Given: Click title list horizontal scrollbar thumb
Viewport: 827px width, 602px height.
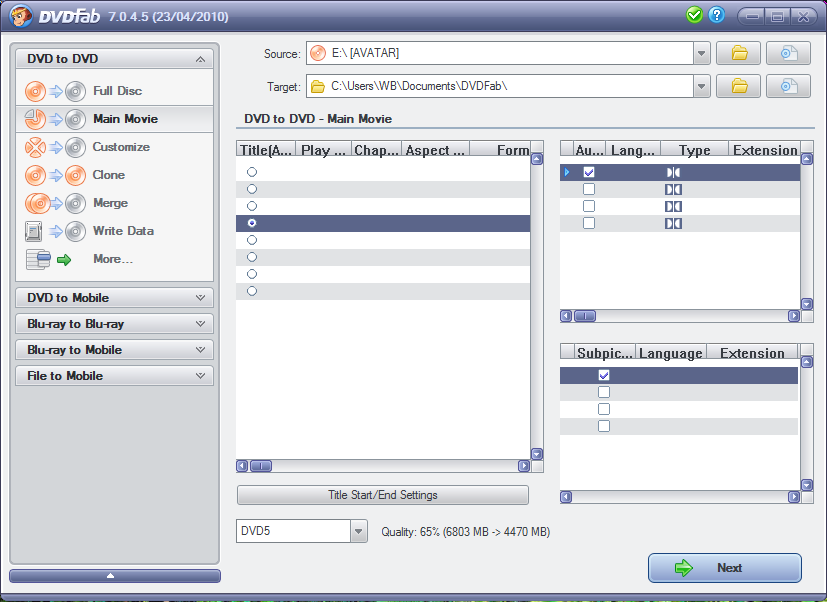Looking at the screenshot, I should [261, 466].
